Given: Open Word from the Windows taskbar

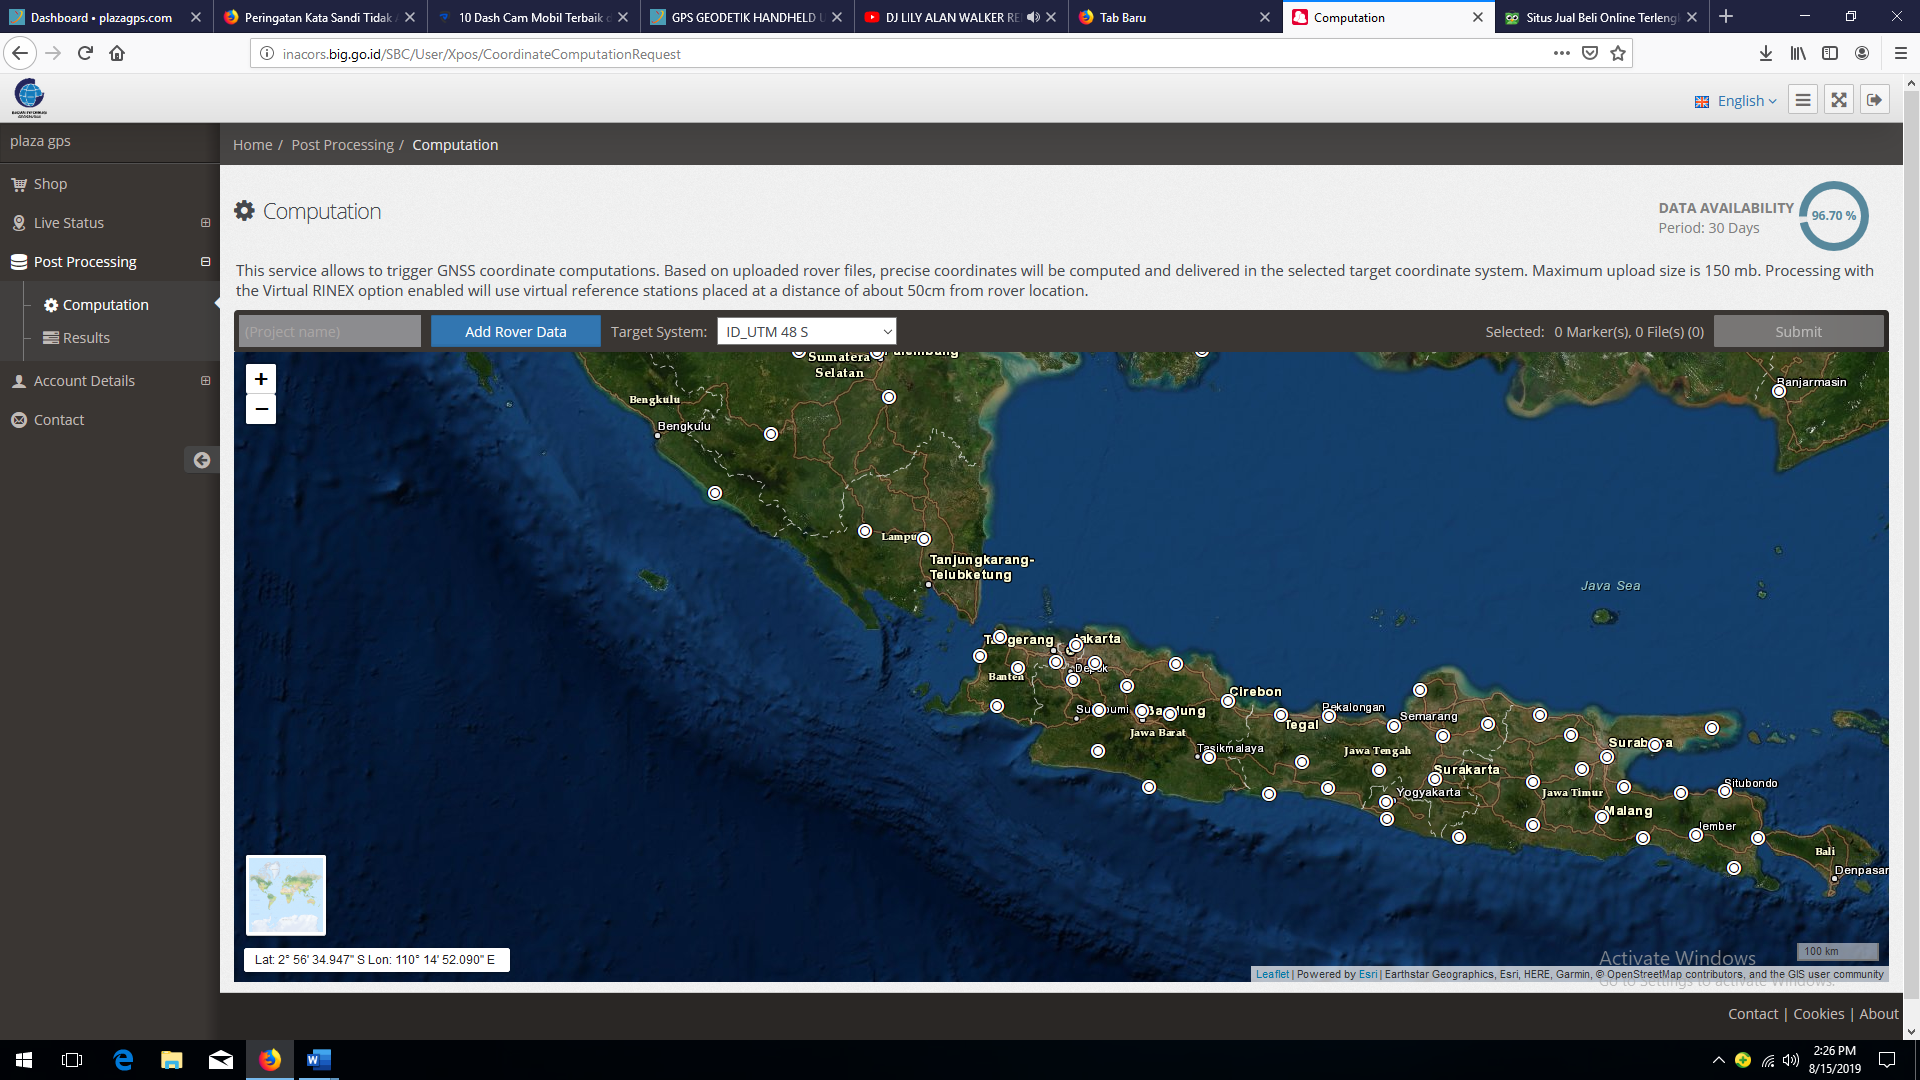Looking at the screenshot, I should tap(318, 1060).
